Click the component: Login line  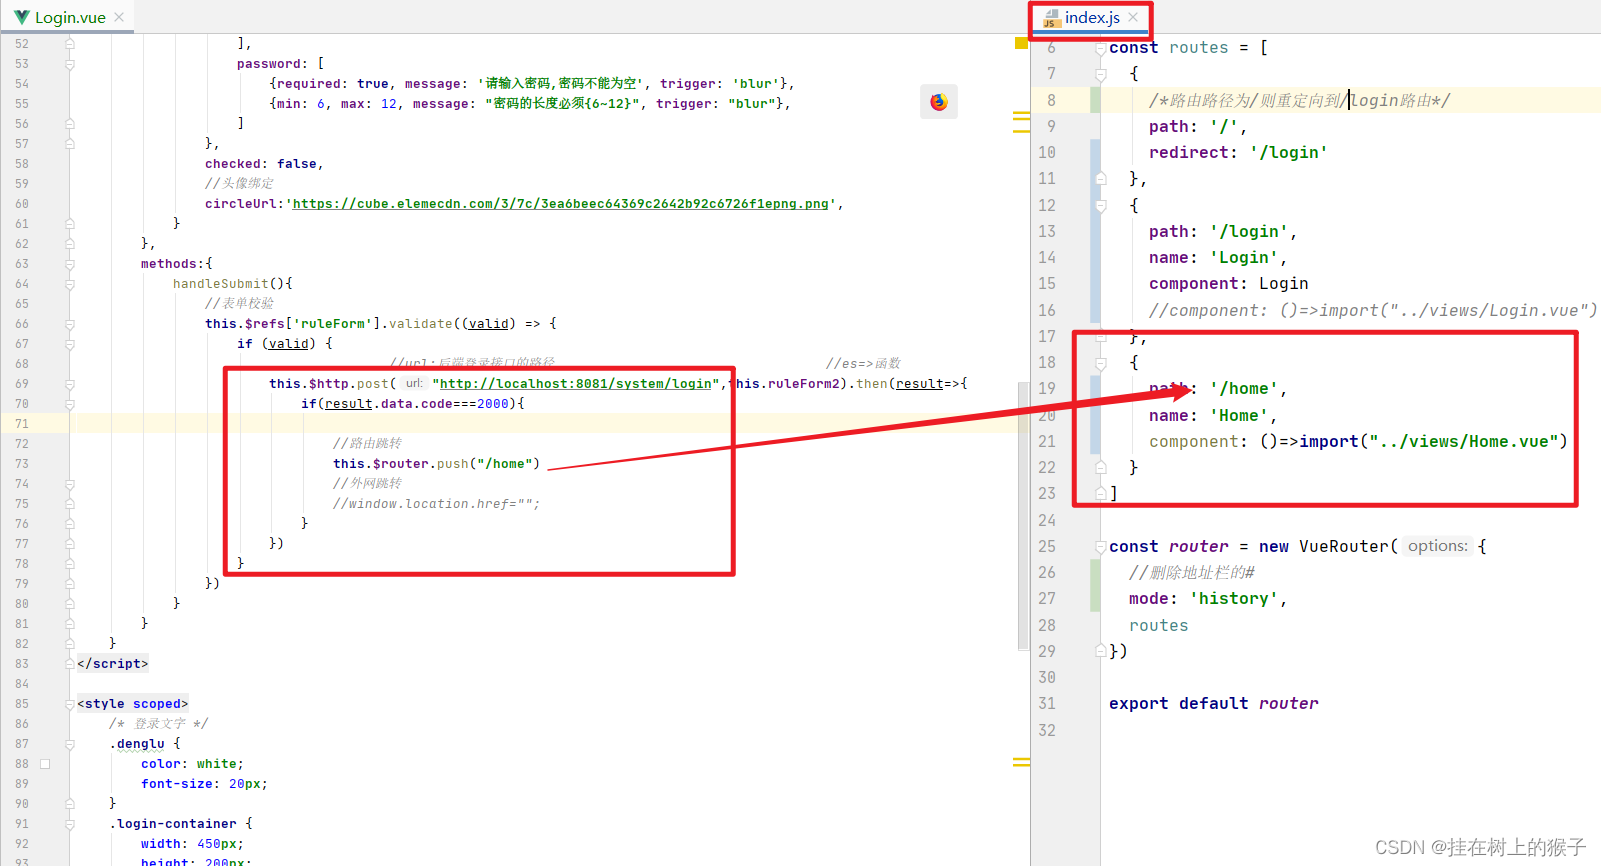[1228, 283]
